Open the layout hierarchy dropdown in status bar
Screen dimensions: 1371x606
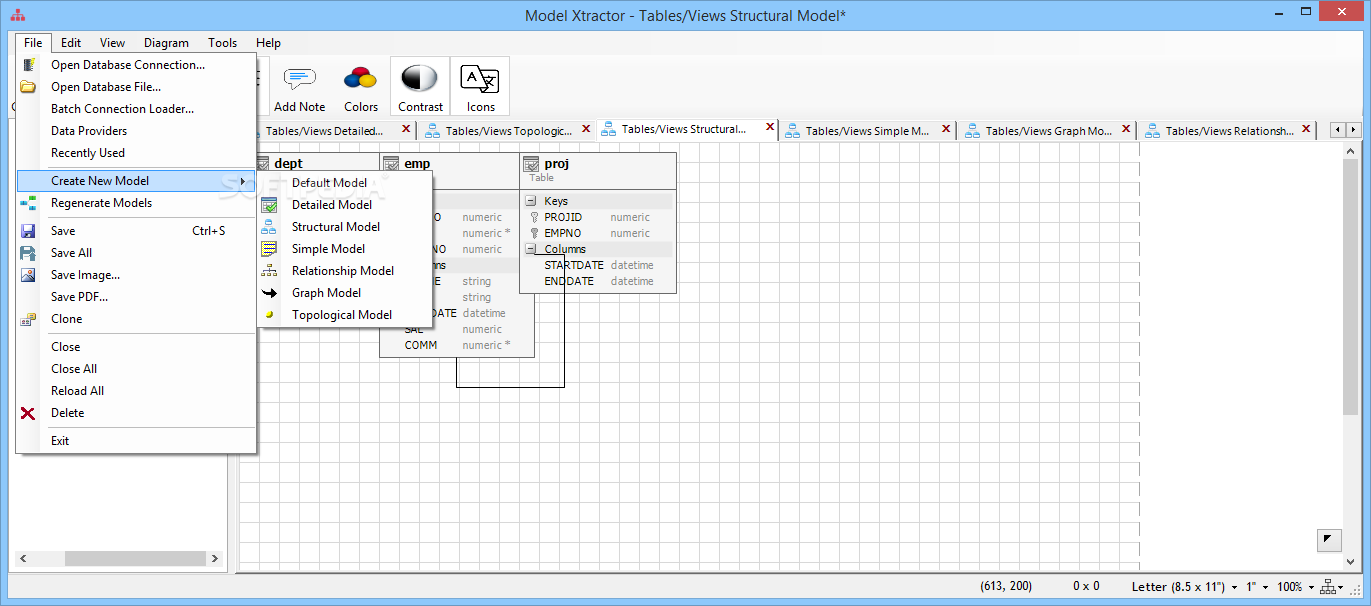[x=1334, y=587]
